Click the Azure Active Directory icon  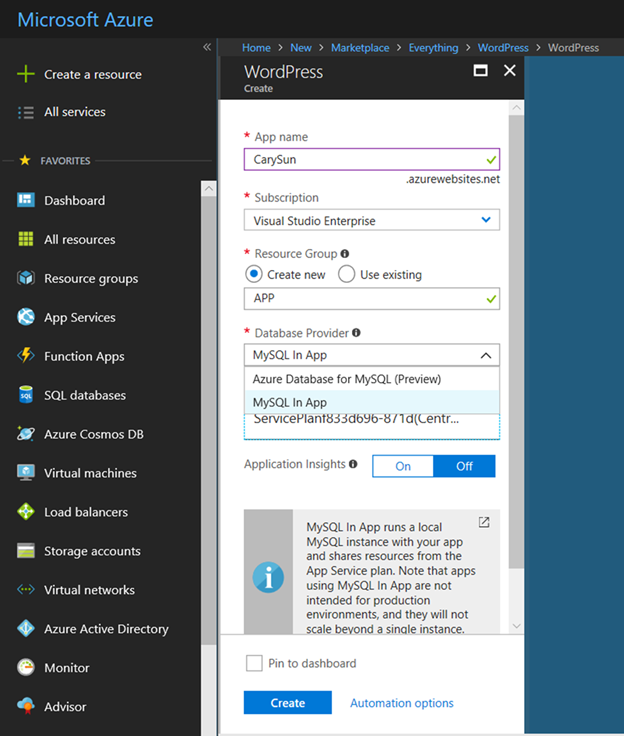(26, 629)
